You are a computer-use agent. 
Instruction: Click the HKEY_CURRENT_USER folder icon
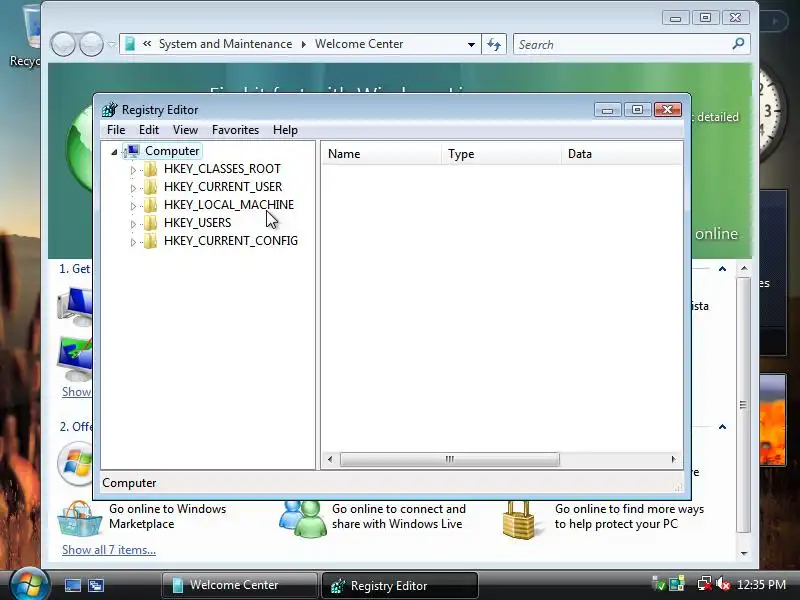pyautogui.click(x=151, y=187)
